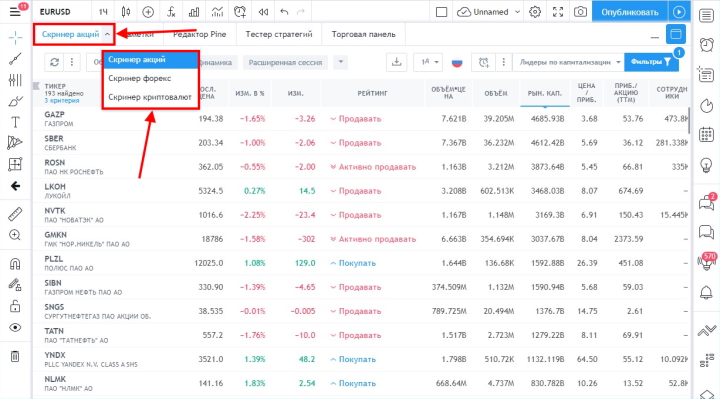Viewport: 720px width, 399px height.
Task: Sort by the РЫН. КАП. column
Action: (545, 93)
